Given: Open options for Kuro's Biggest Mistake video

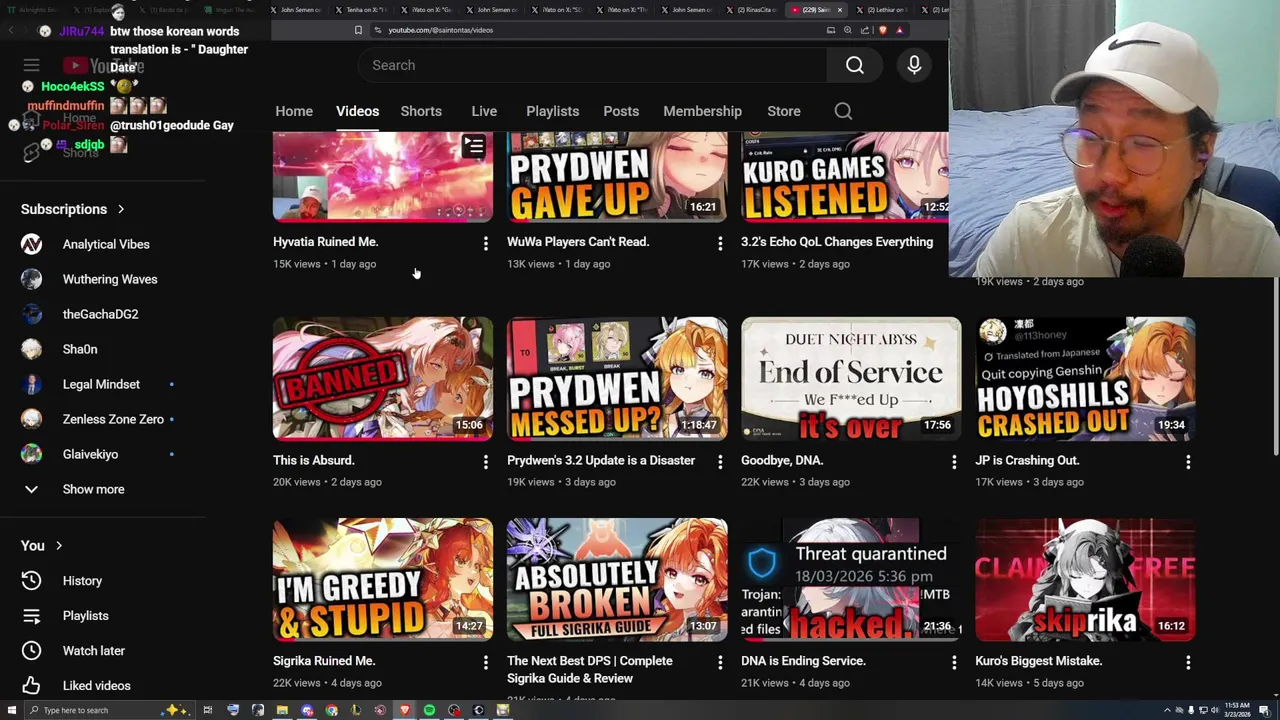Looking at the screenshot, I should pyautogui.click(x=1188, y=662).
